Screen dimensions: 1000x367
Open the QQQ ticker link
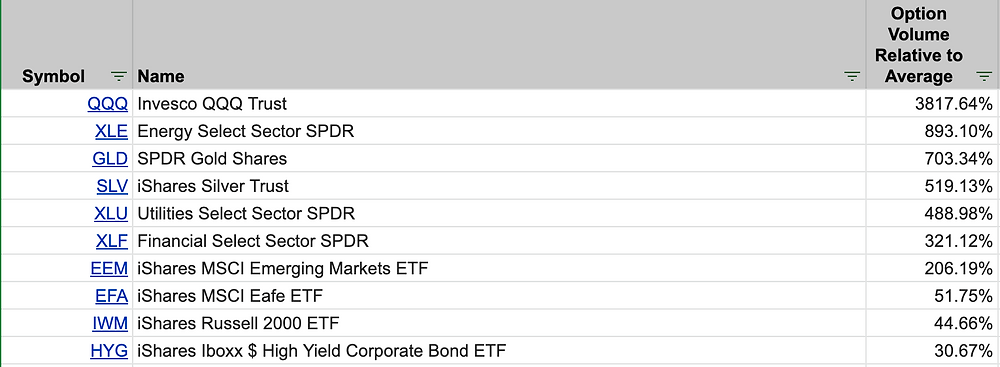[108, 103]
